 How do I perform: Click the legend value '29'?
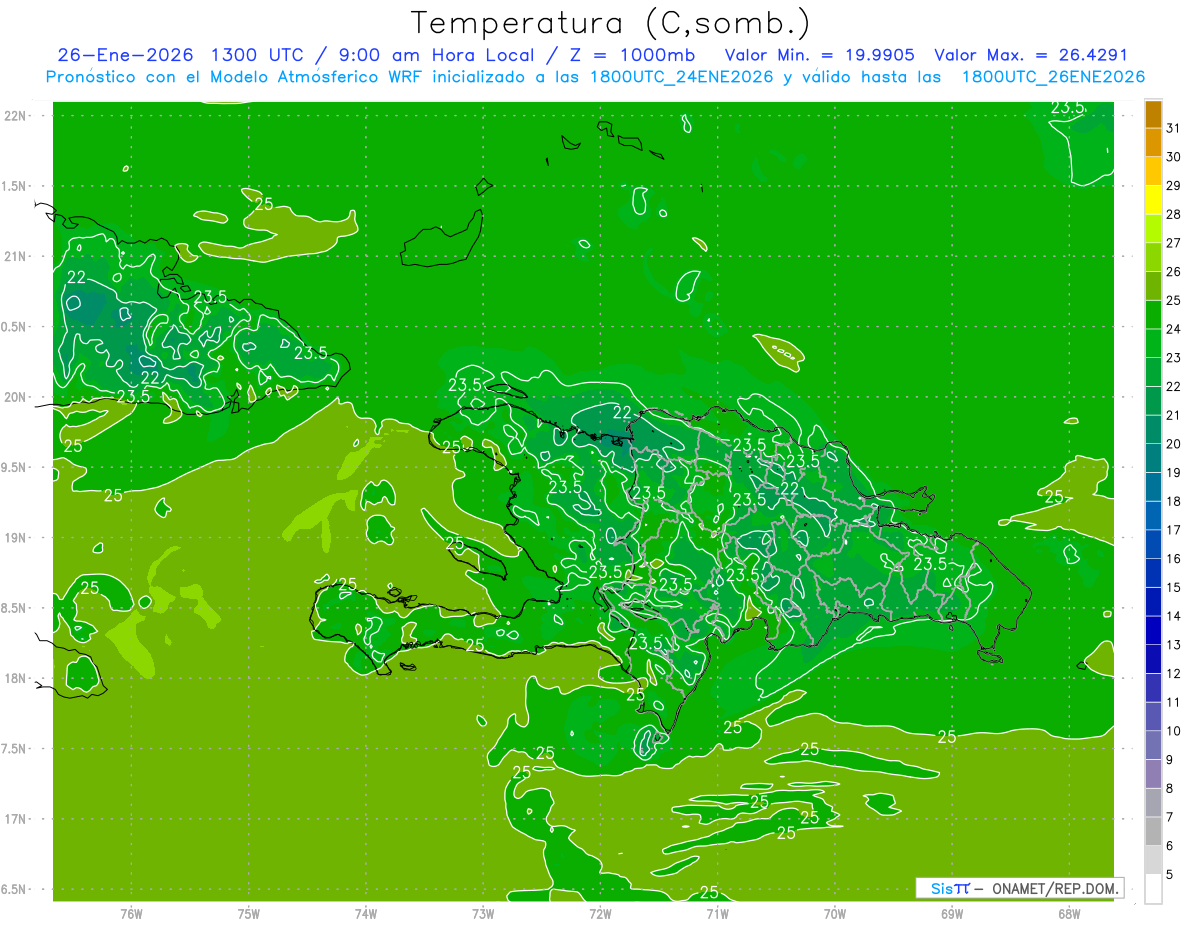1174,185
